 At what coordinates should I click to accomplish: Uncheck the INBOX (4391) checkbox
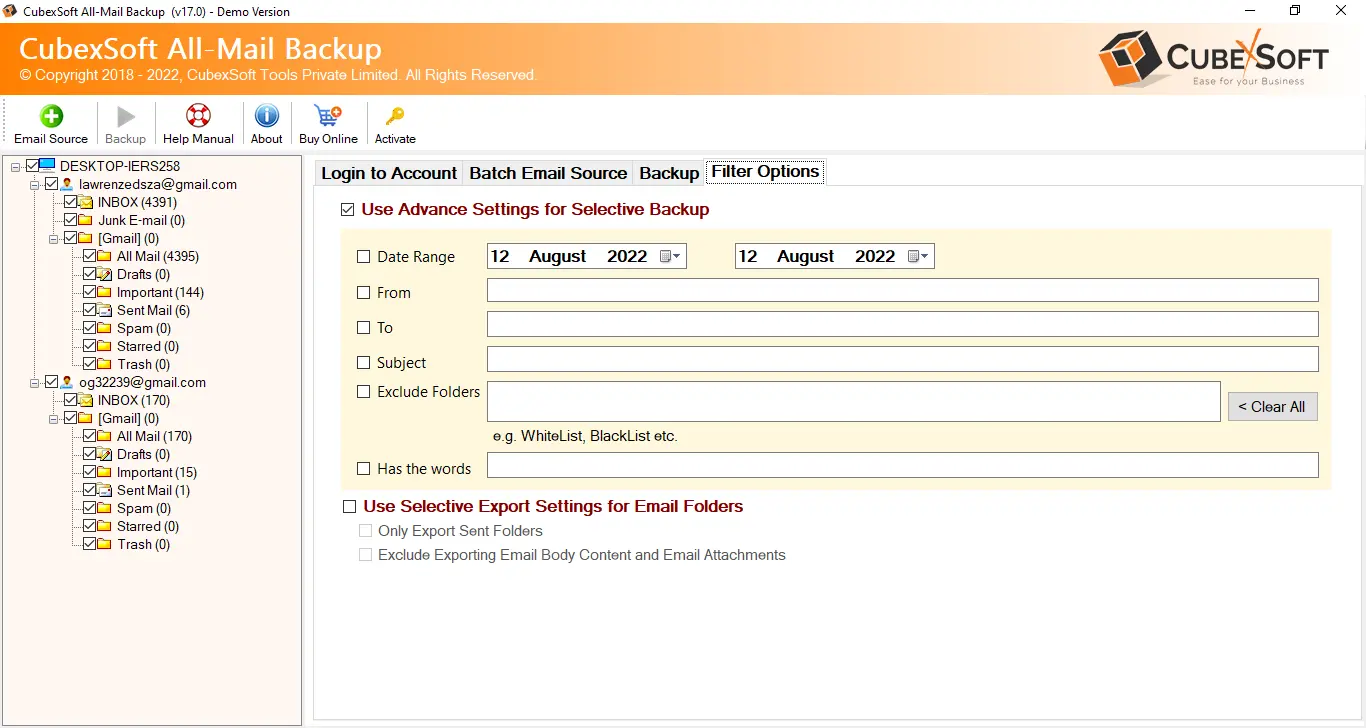[71, 202]
